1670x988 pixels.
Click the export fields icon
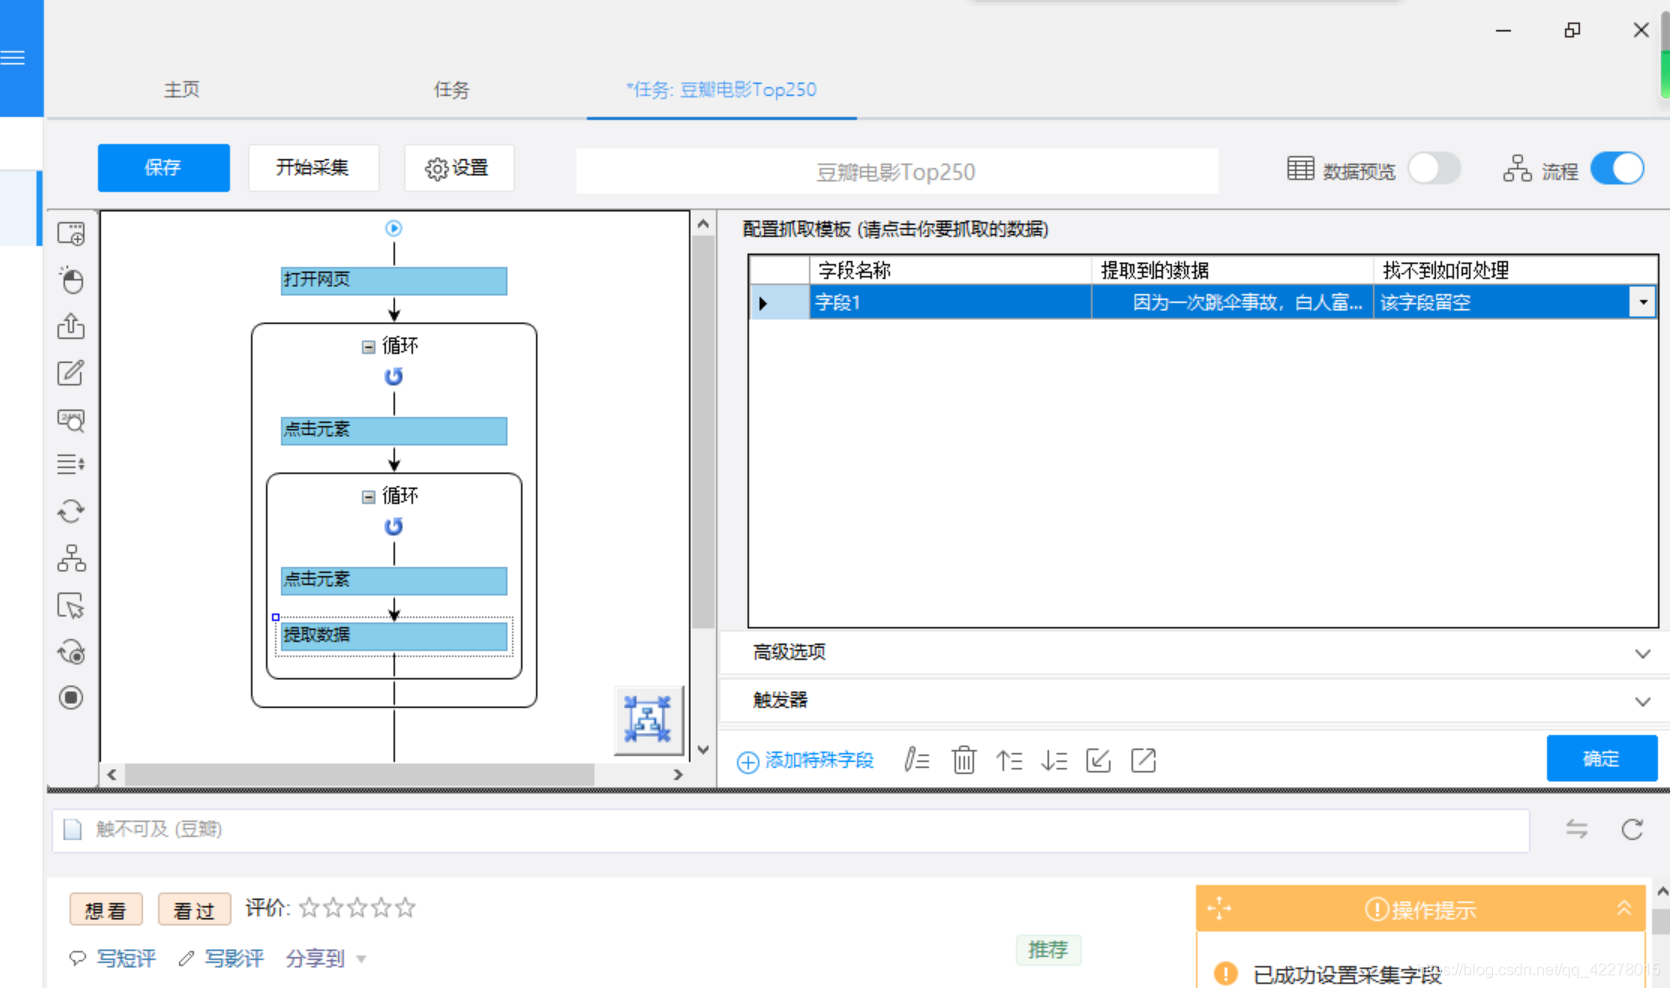point(1143,761)
